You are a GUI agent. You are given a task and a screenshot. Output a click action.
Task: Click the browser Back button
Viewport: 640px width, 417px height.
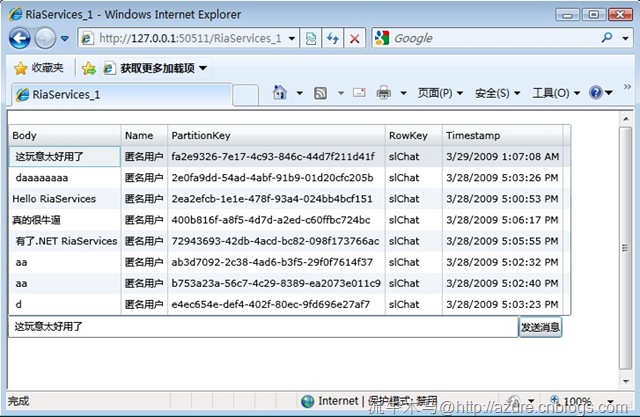pos(19,38)
